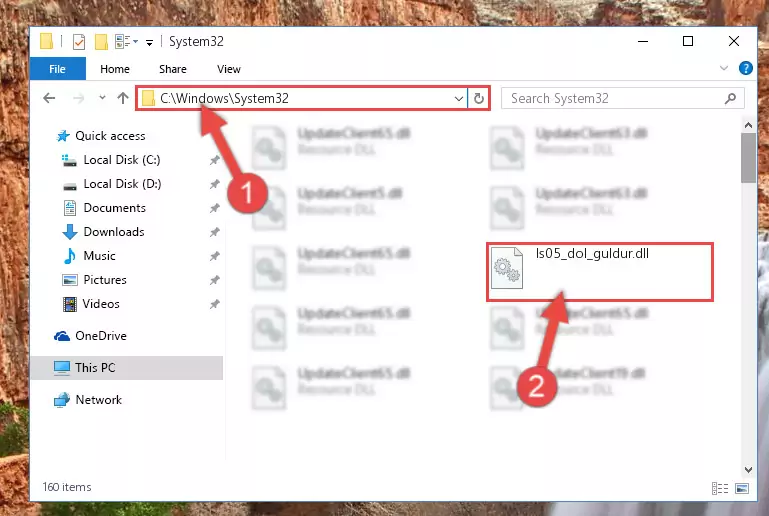Click the address bar path C:\Windows\System32
The height and width of the screenshot is (516, 769).
[225, 98]
